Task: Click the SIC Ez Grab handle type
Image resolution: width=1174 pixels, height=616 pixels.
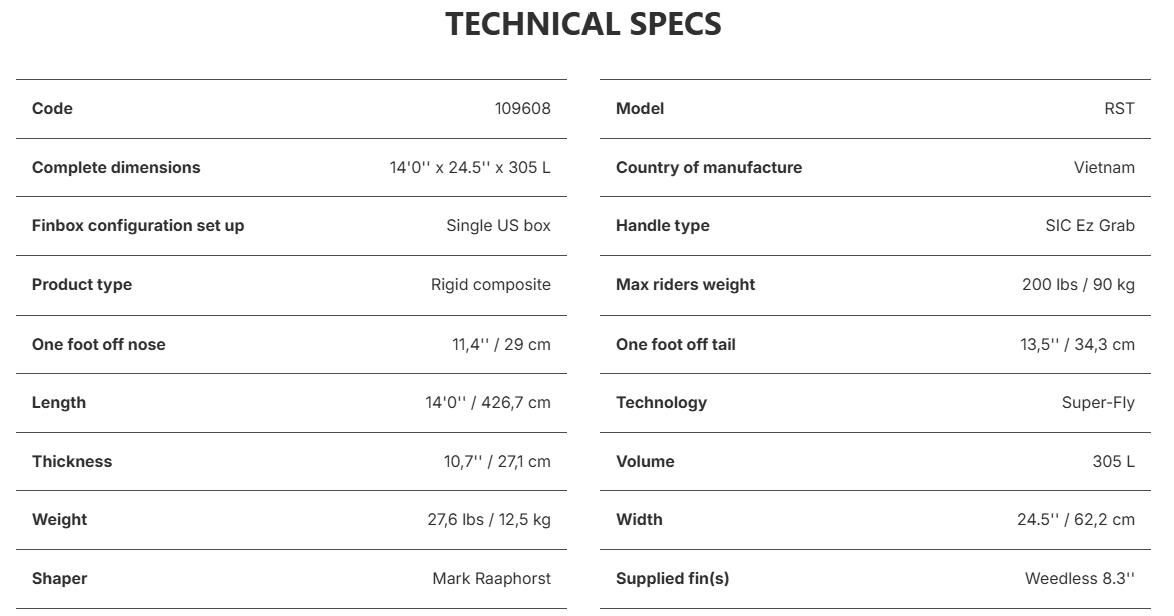Action: click(1090, 225)
